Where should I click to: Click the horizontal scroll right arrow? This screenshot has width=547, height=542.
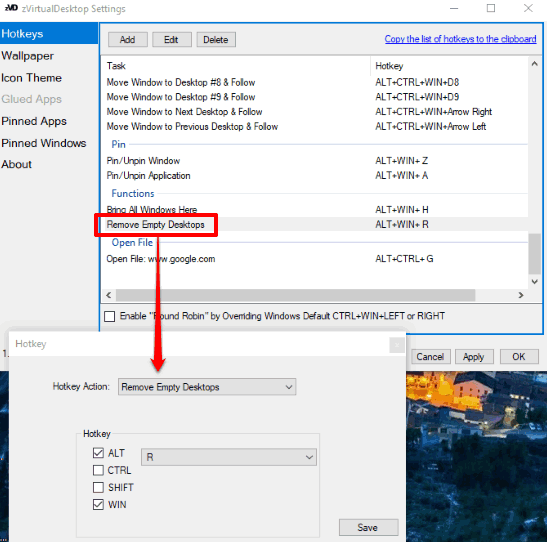[x=520, y=295]
